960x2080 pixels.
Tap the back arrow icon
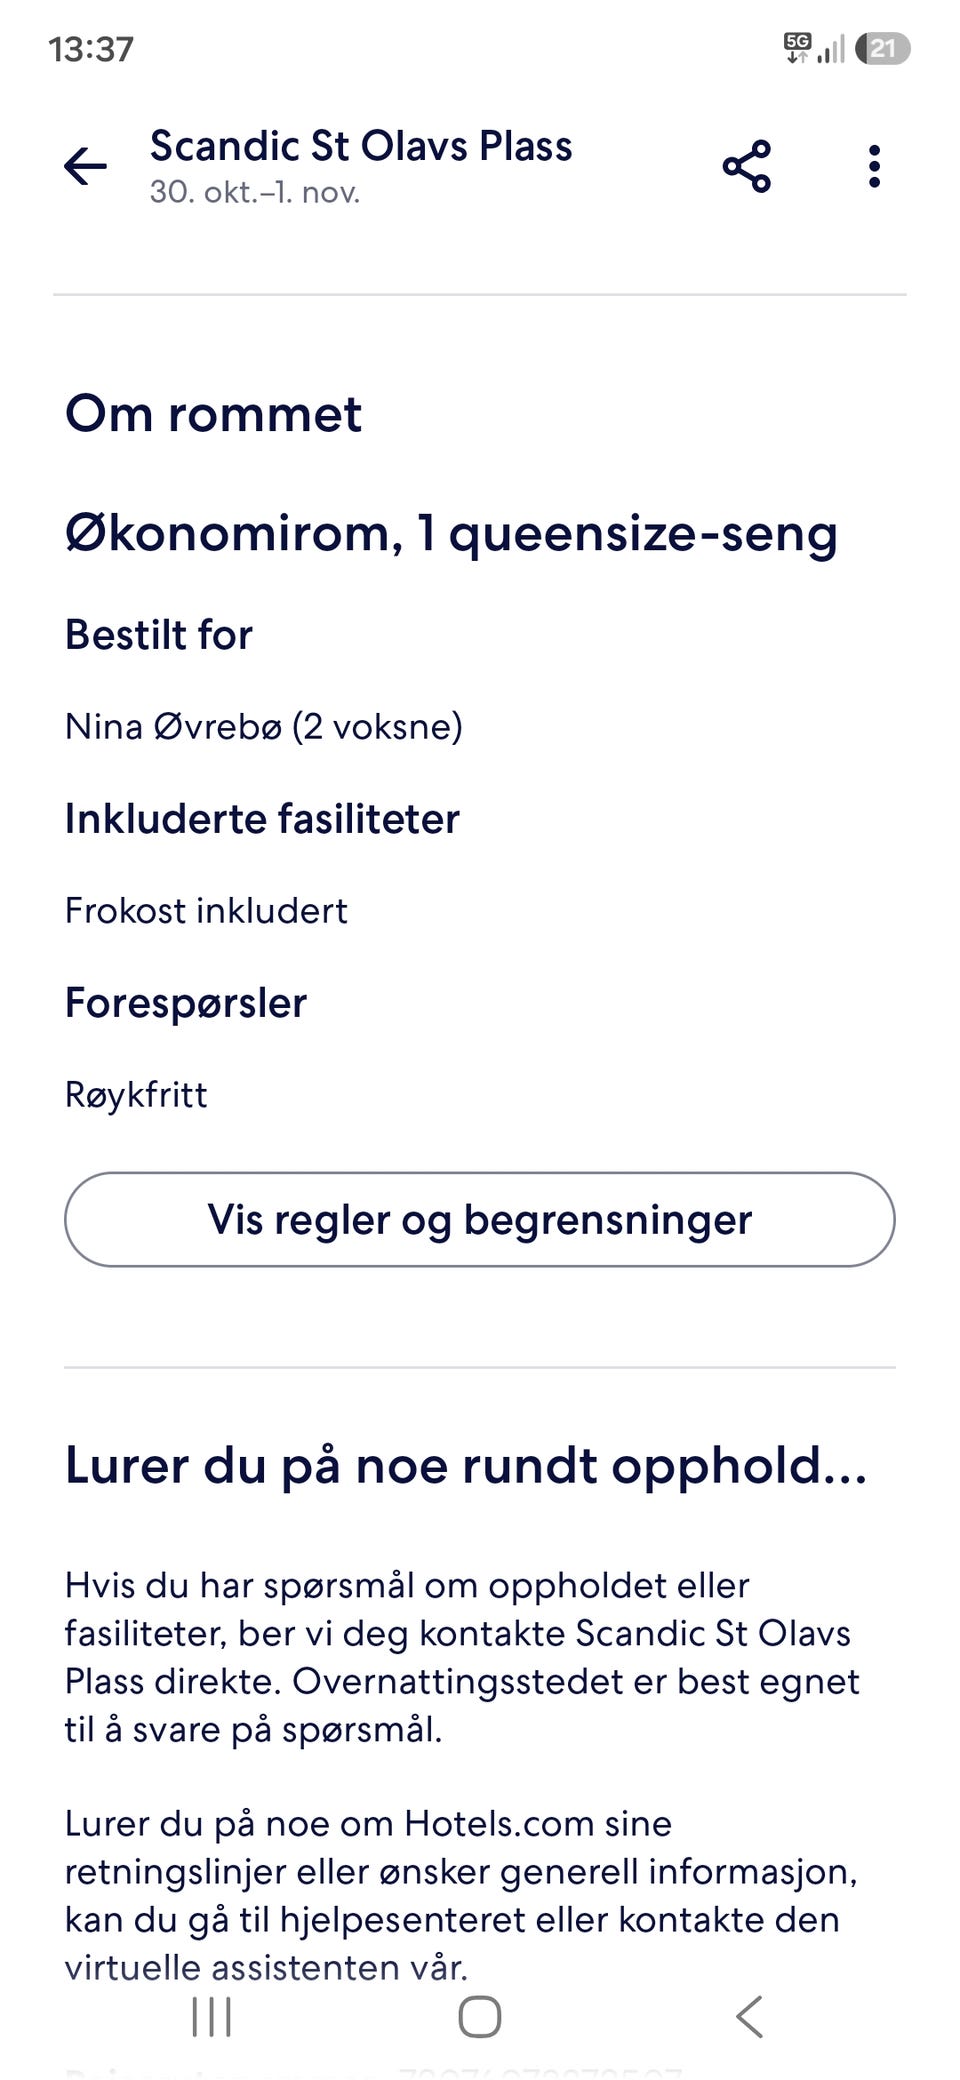pyautogui.click(x=85, y=166)
